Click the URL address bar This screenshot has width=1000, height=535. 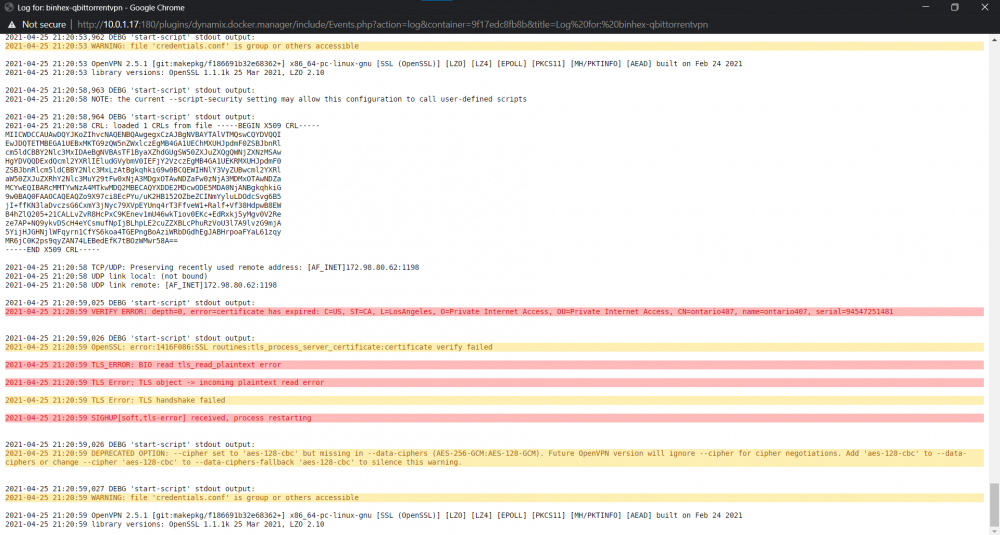[x=392, y=24]
